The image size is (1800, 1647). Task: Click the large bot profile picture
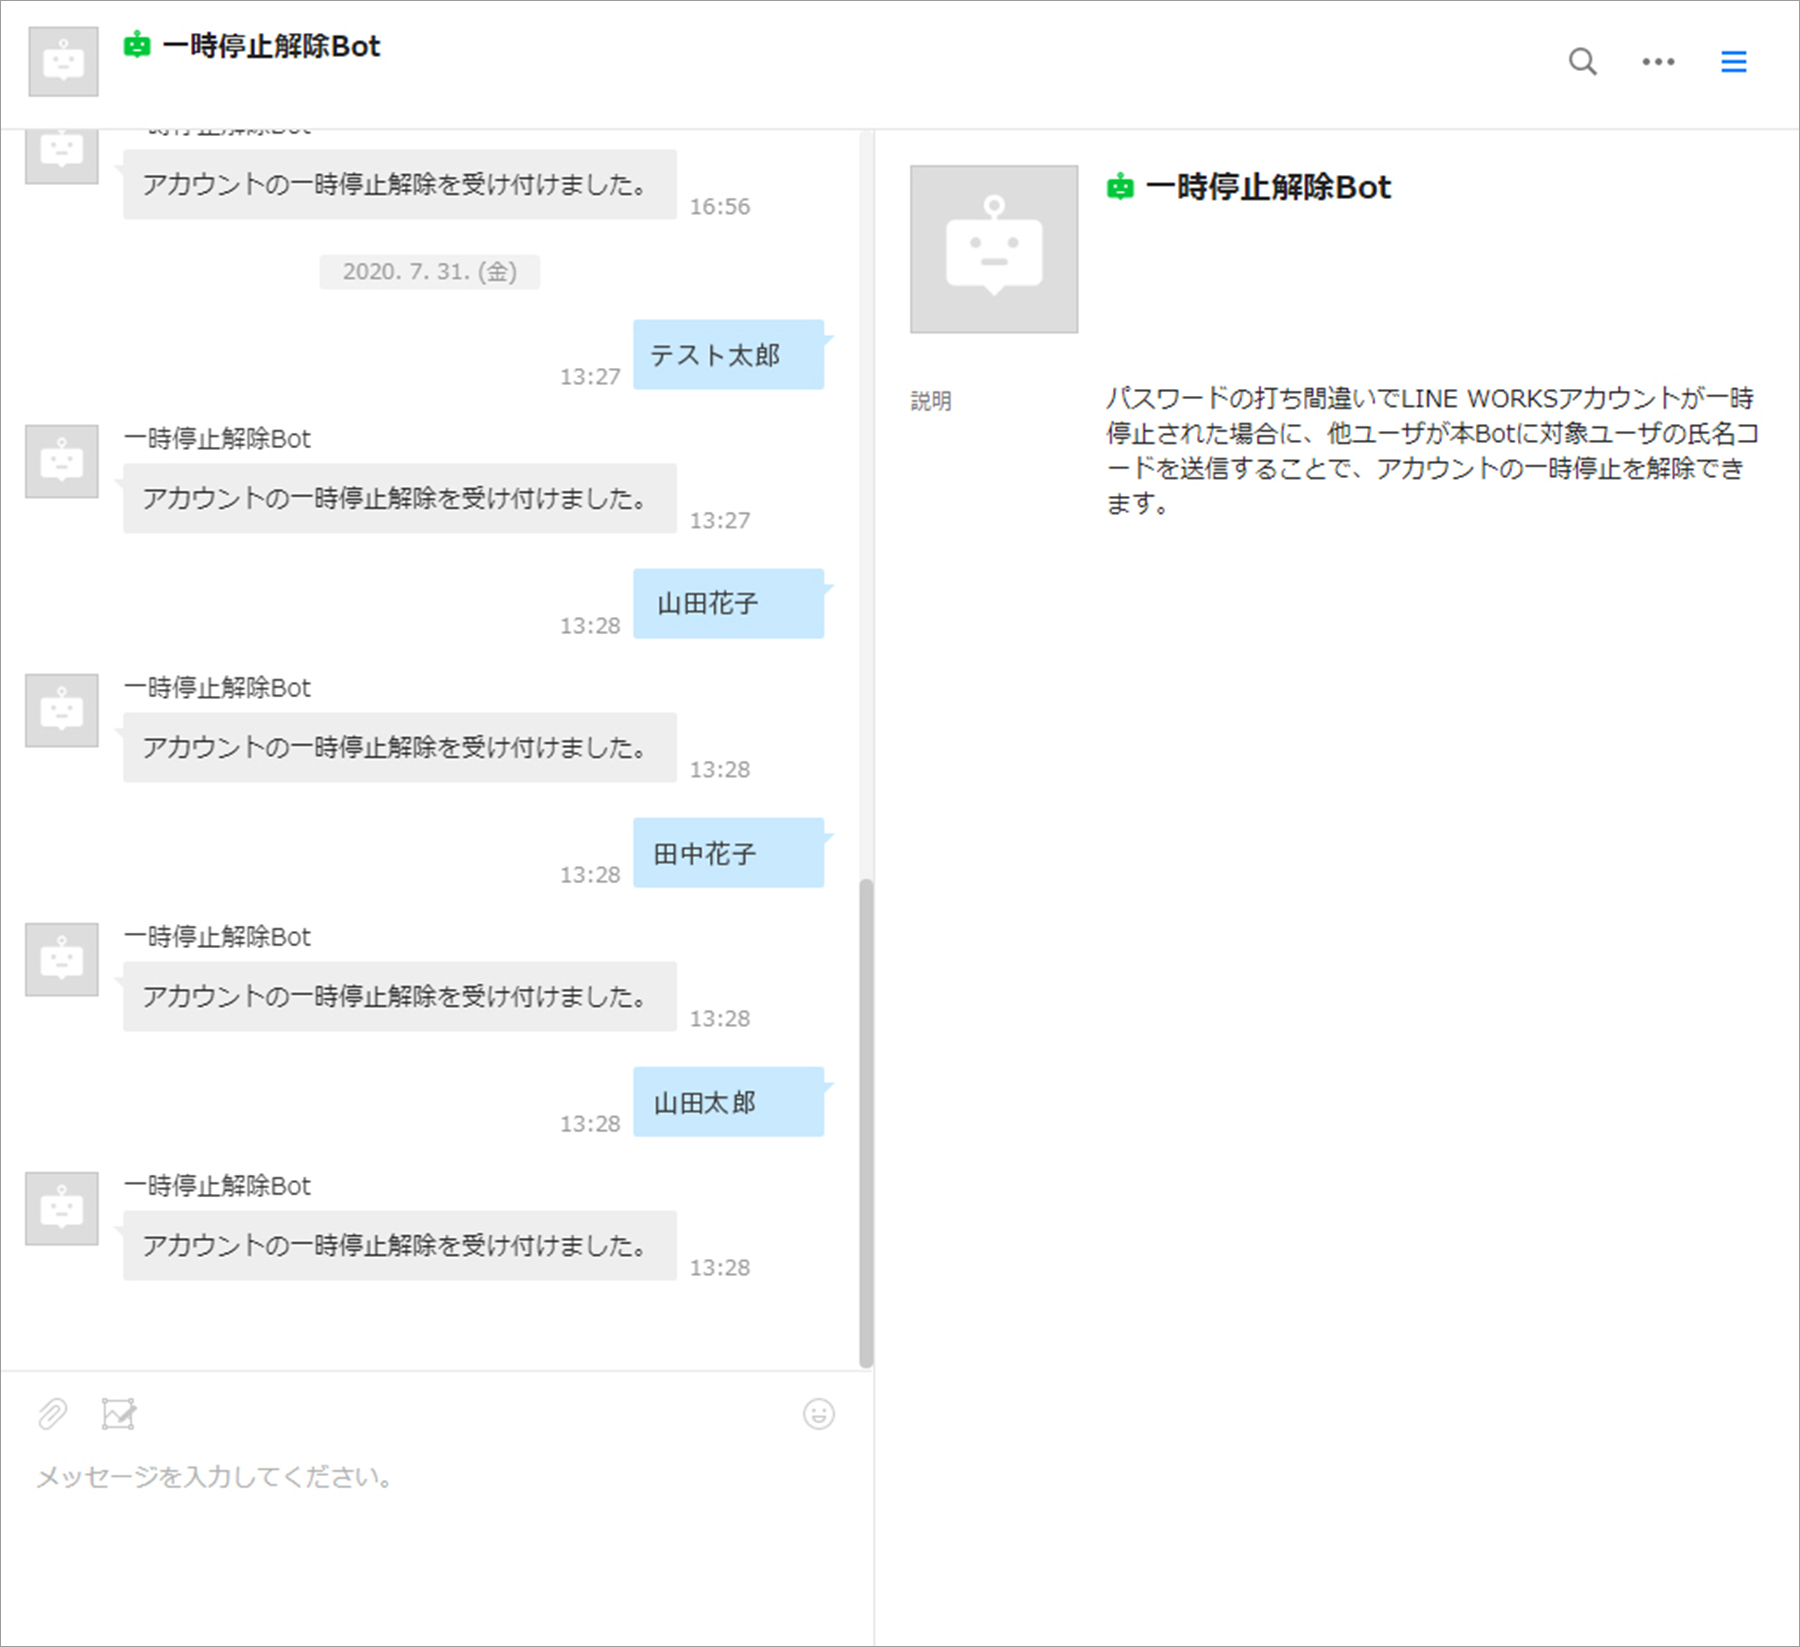[993, 249]
